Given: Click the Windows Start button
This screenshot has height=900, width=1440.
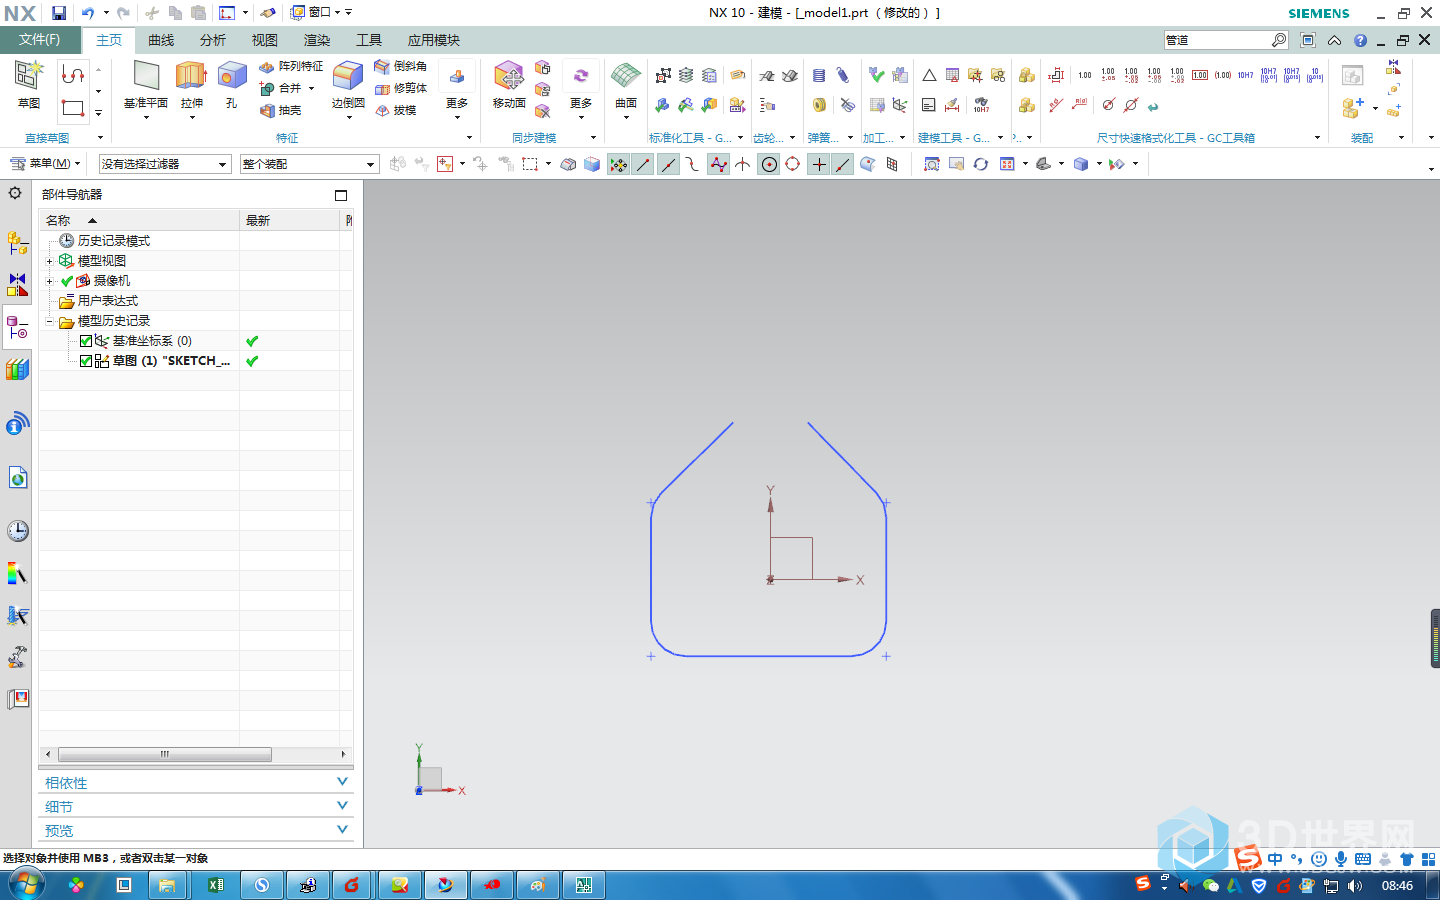Looking at the screenshot, I should coord(26,885).
